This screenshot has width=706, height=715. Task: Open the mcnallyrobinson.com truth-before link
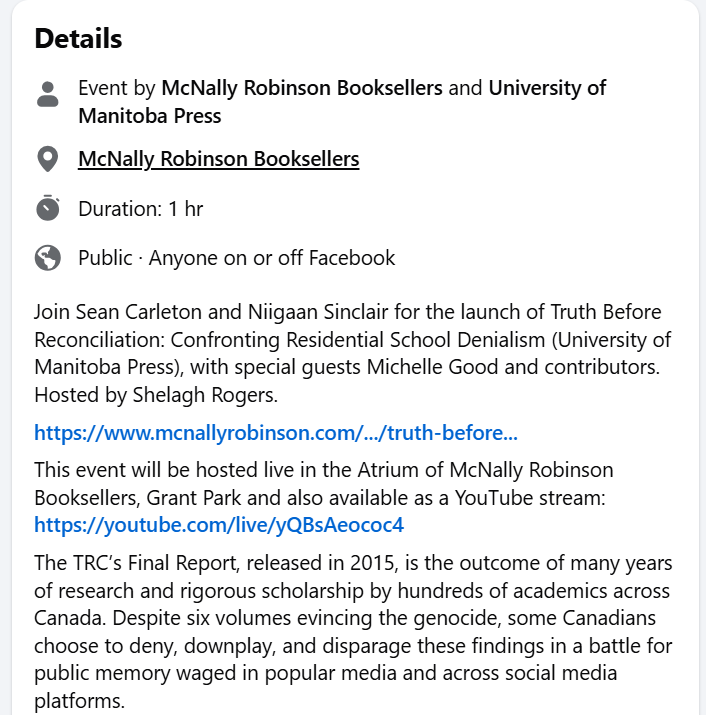276,433
